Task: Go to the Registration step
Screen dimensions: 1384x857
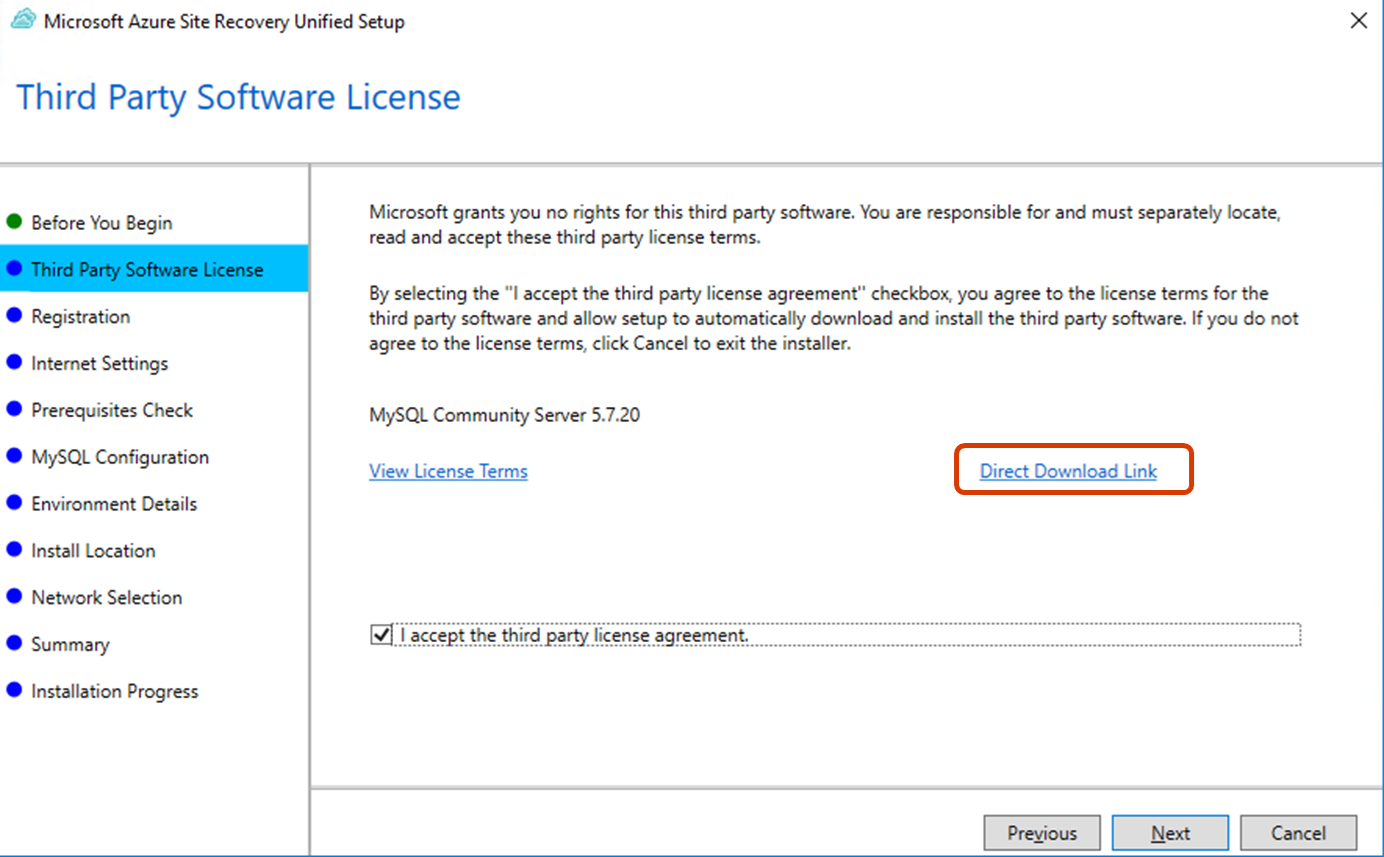Action: (81, 316)
